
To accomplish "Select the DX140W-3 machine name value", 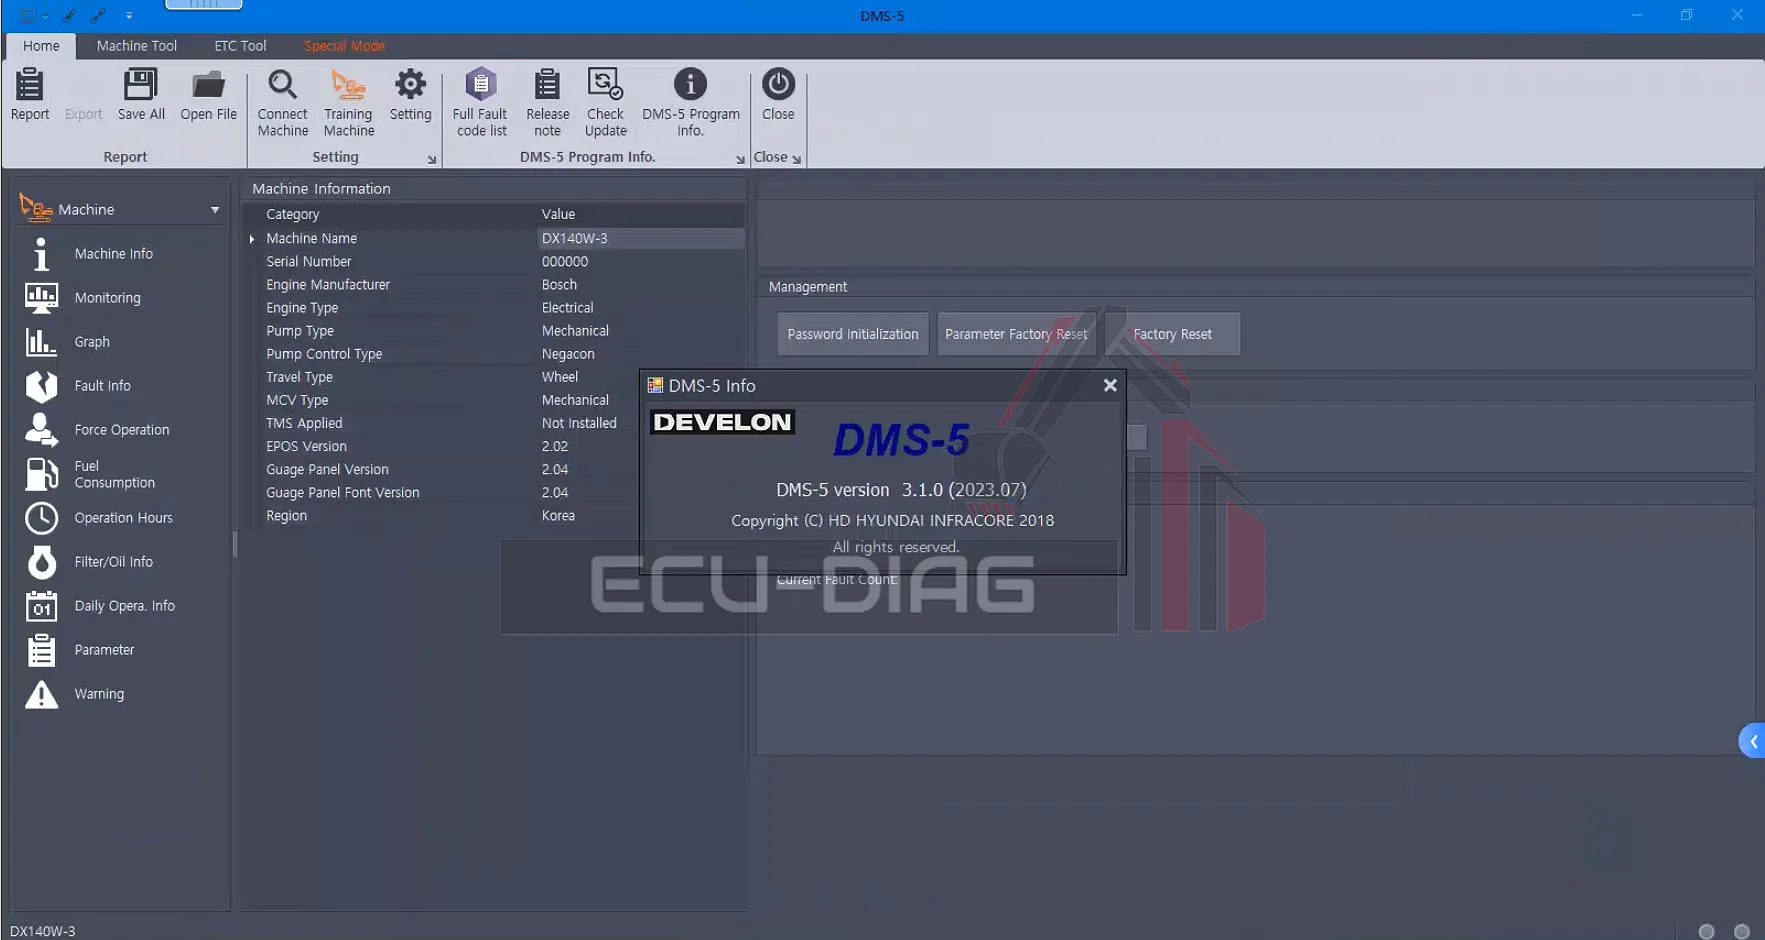I will point(640,239).
